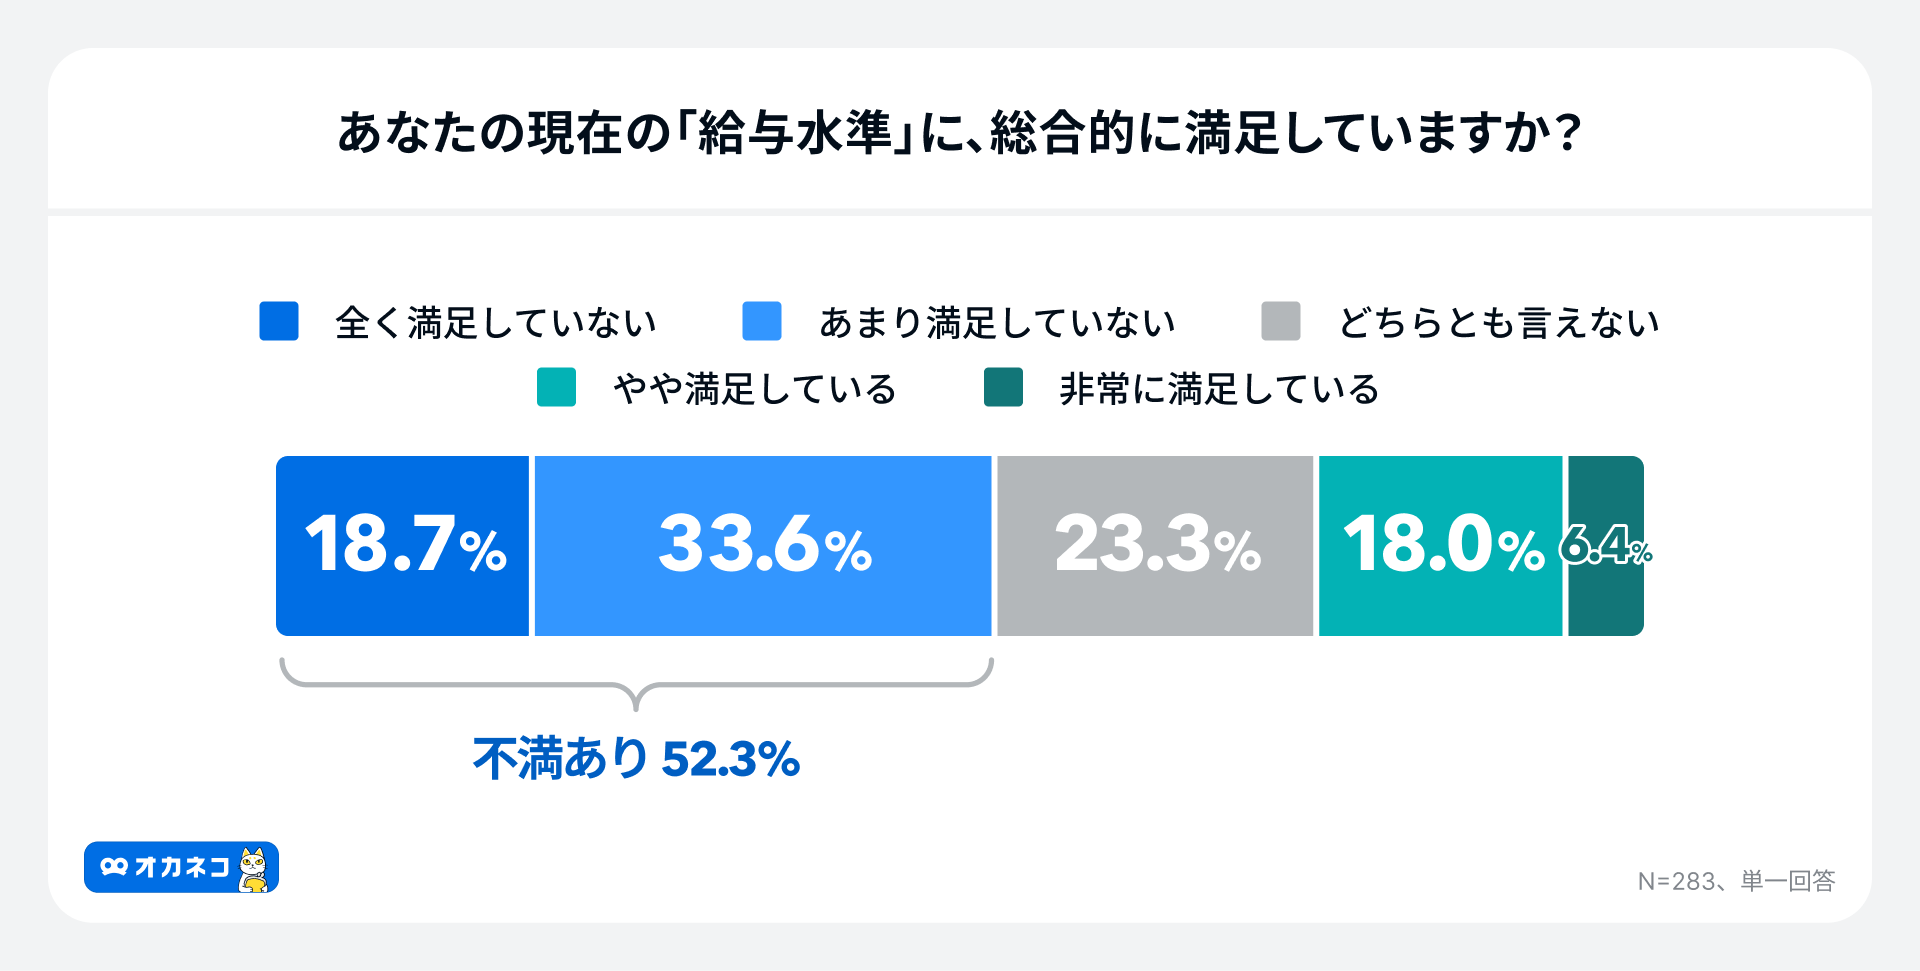Click the 非常に満足している legend label

coord(1219,389)
